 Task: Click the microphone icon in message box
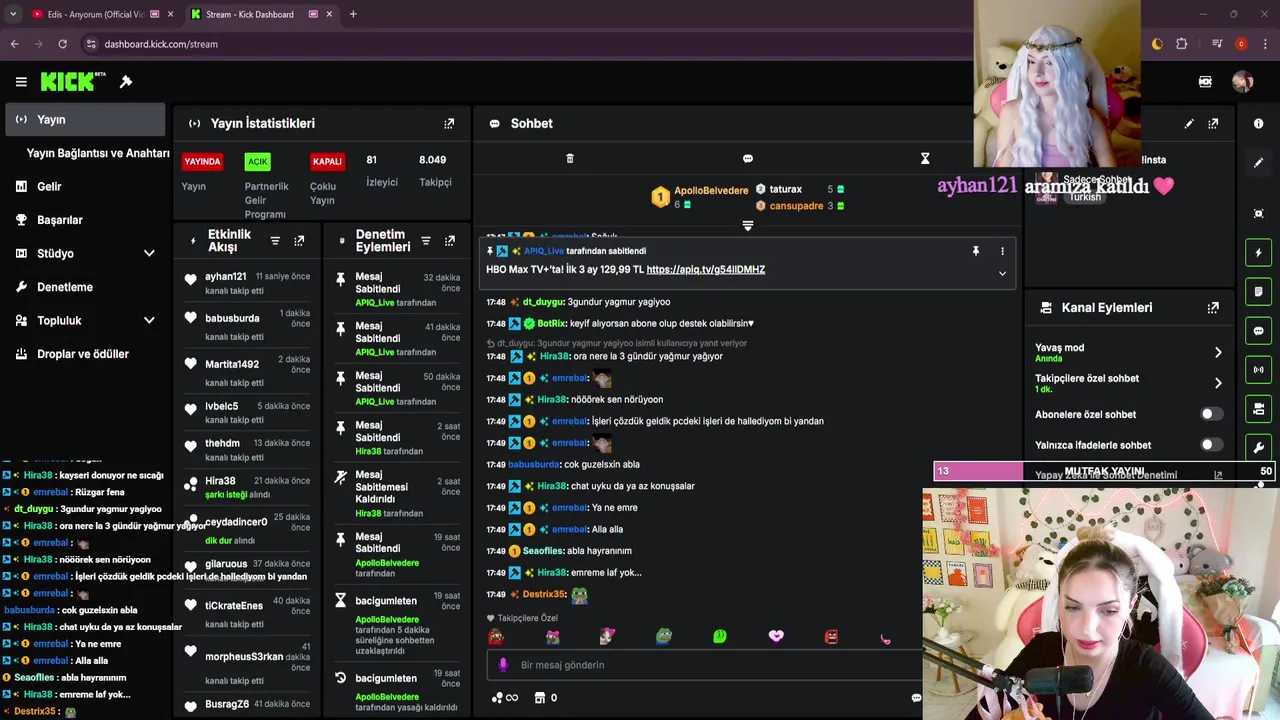click(503, 665)
